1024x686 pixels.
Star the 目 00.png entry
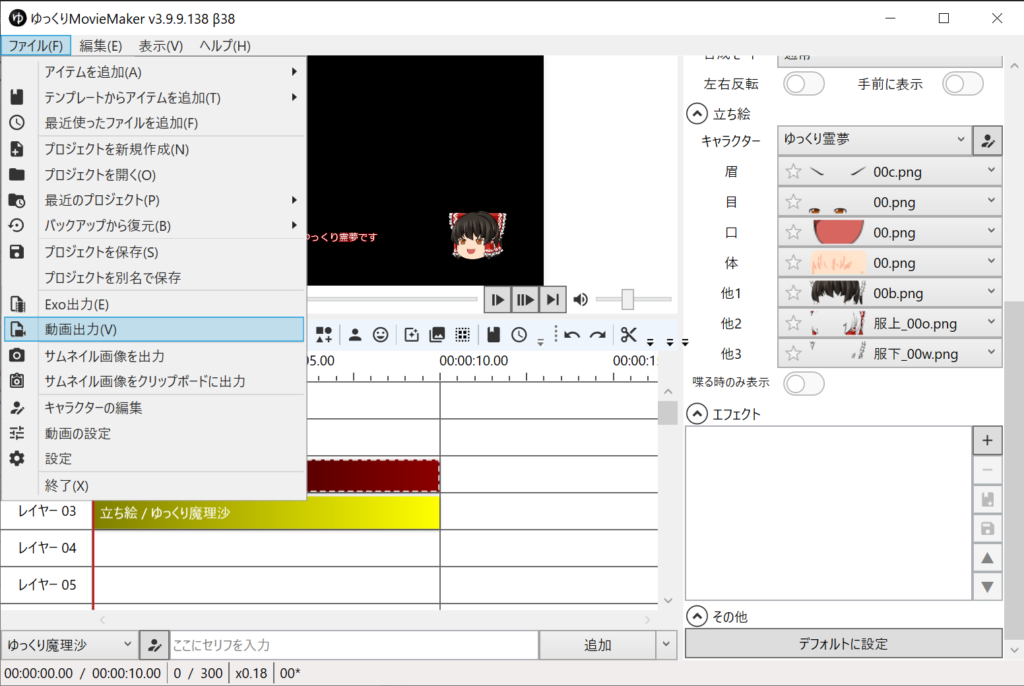click(x=793, y=202)
